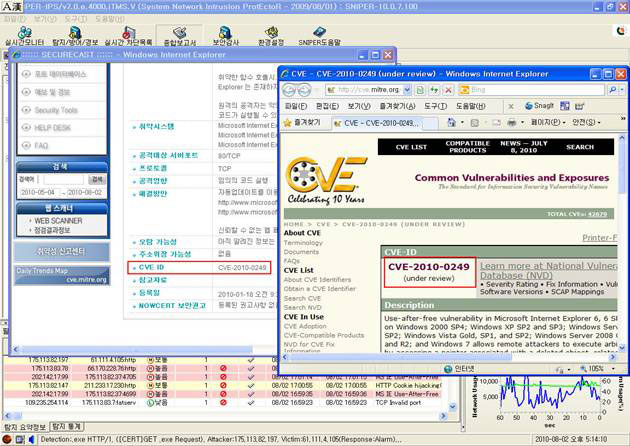The width and height of the screenshot is (630, 446).
Task: Open the Home button dropdown arrow
Action: coord(462,122)
